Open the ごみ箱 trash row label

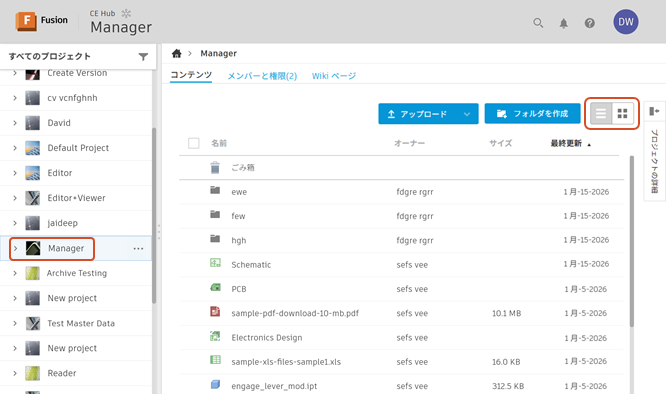(243, 168)
